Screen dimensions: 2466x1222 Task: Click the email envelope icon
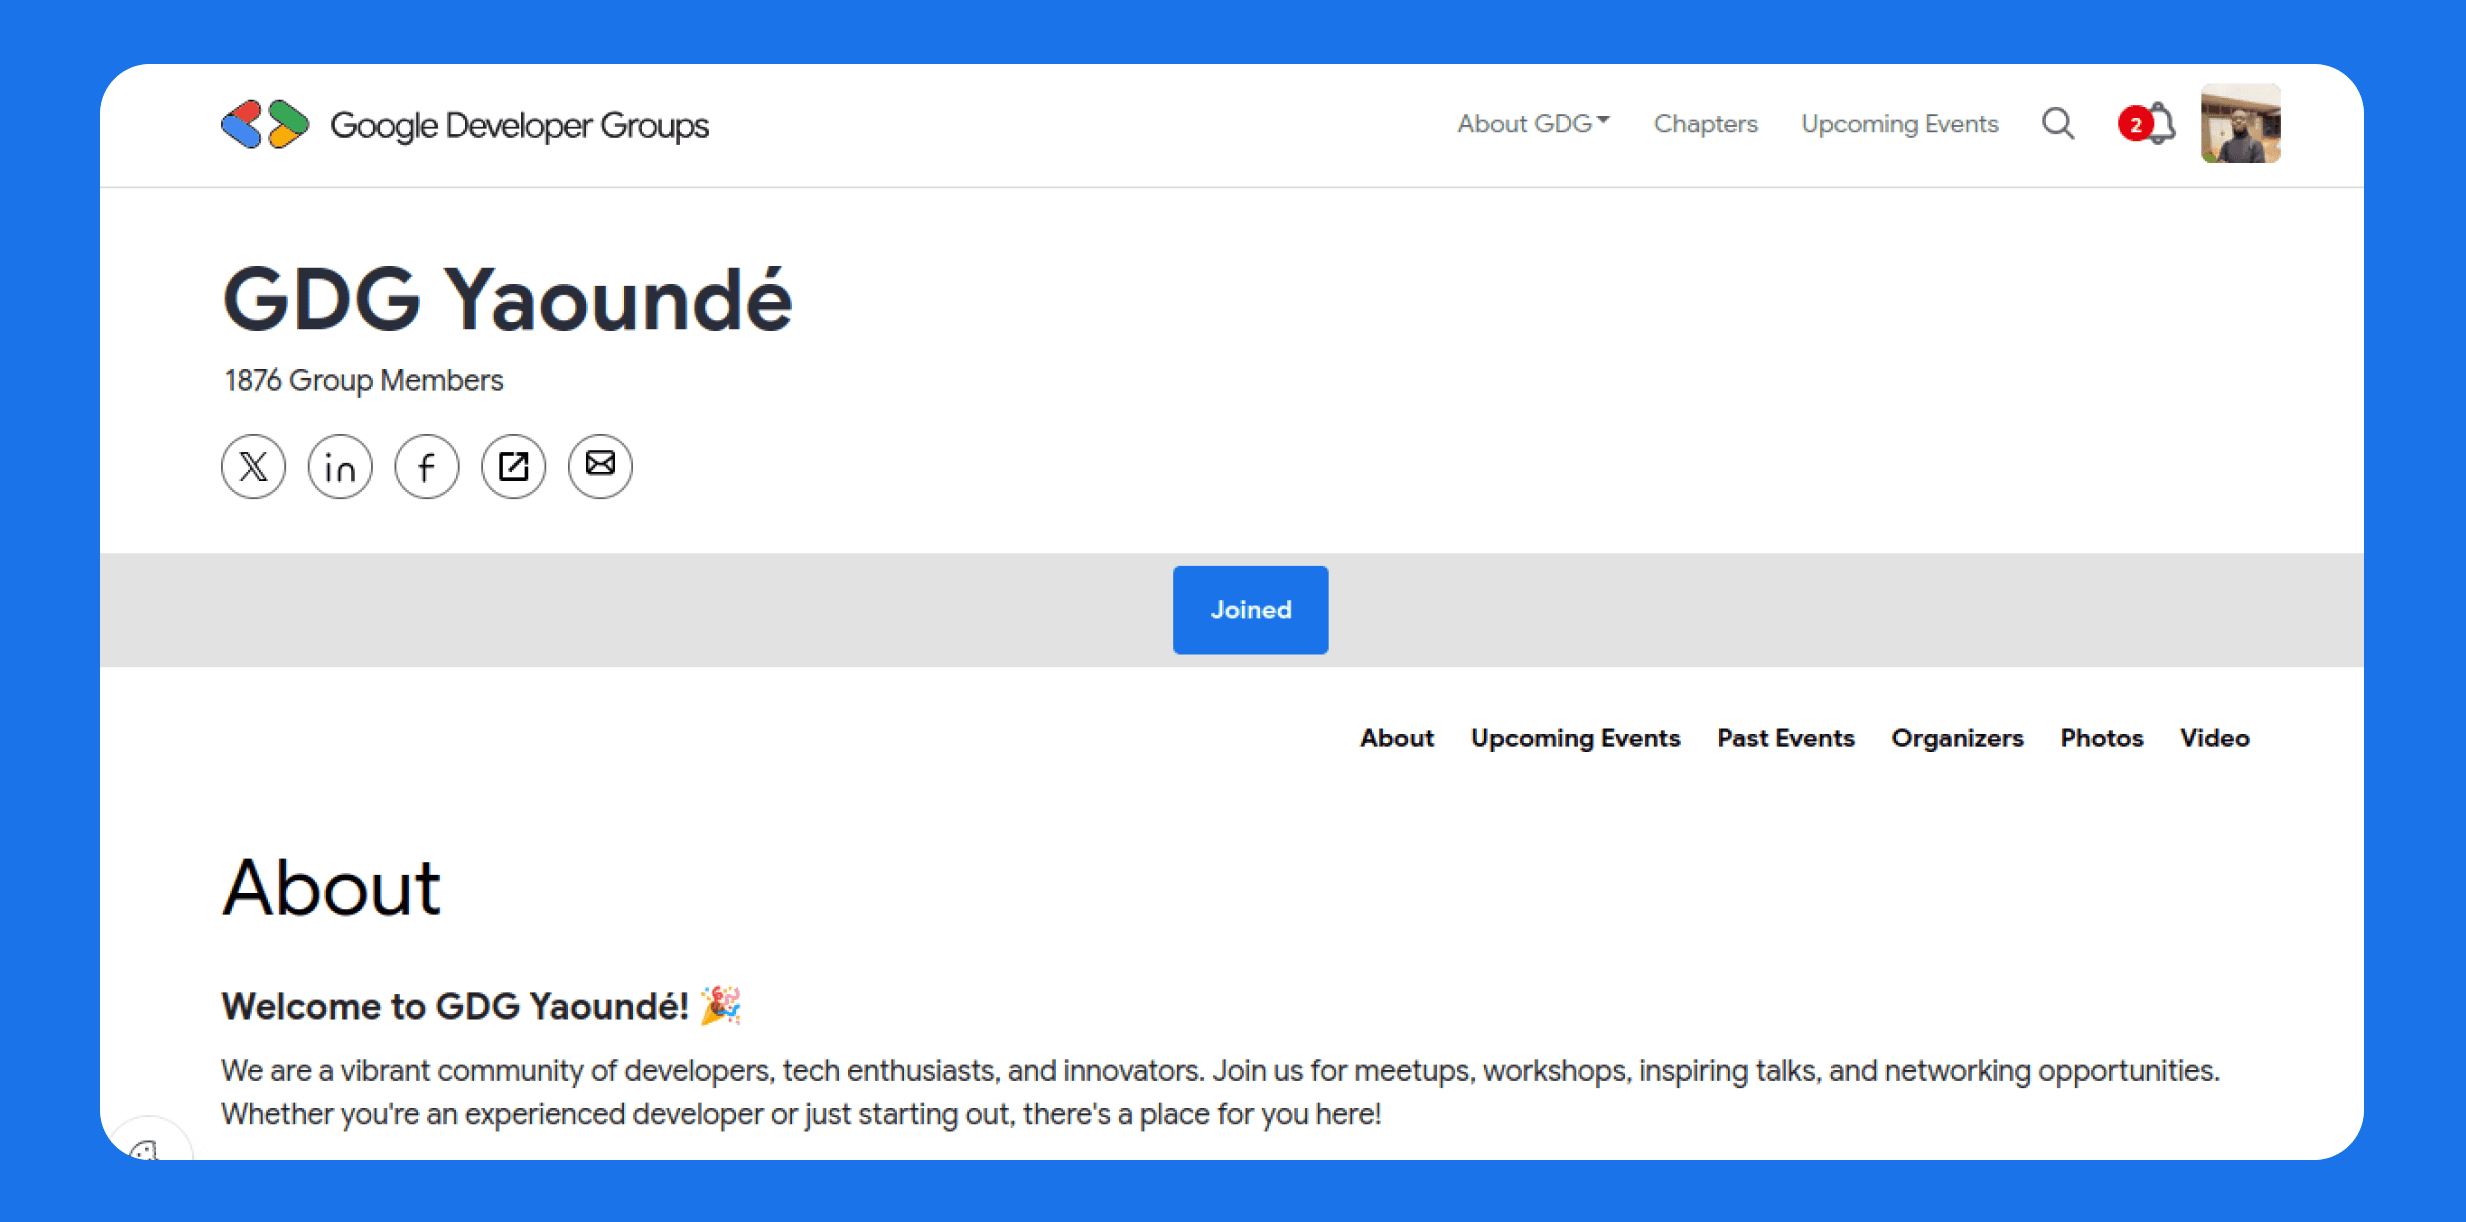[600, 466]
